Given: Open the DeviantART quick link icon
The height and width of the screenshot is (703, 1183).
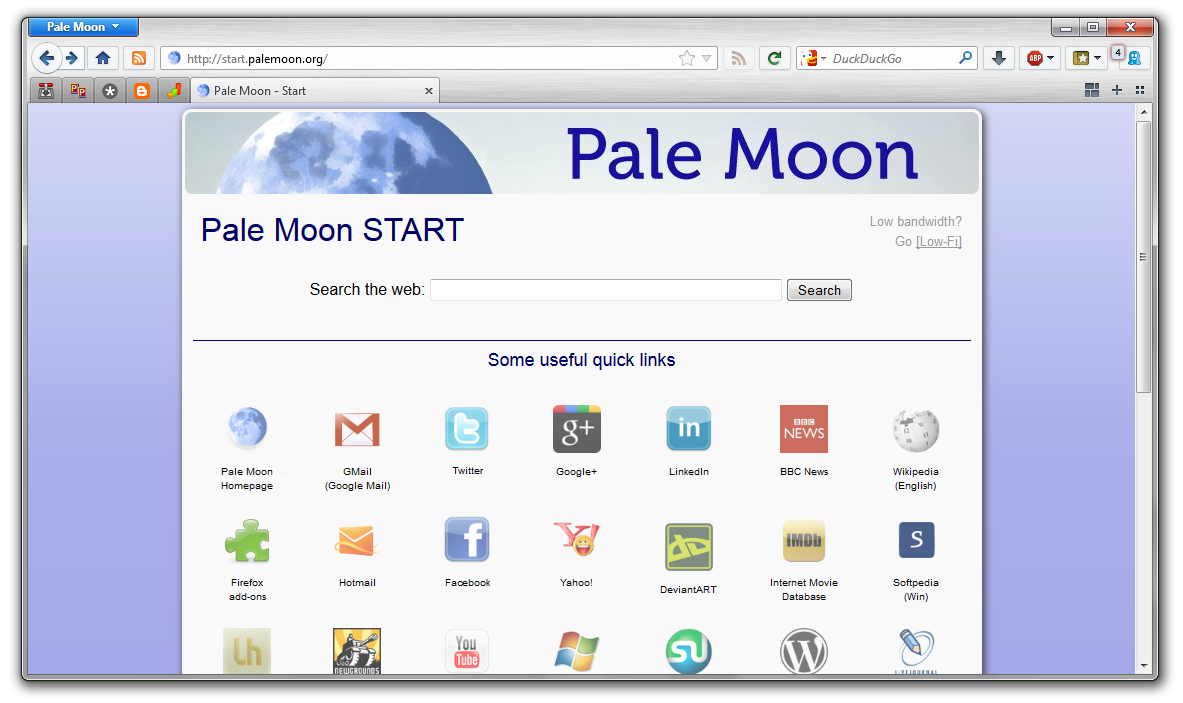Looking at the screenshot, I should point(688,547).
